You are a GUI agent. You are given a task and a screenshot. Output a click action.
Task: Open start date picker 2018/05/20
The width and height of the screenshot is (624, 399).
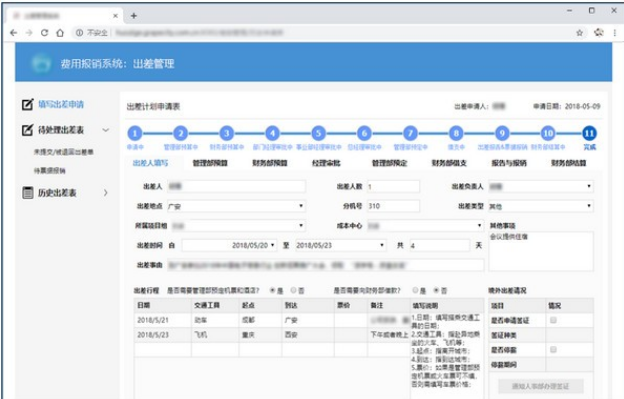229,245
